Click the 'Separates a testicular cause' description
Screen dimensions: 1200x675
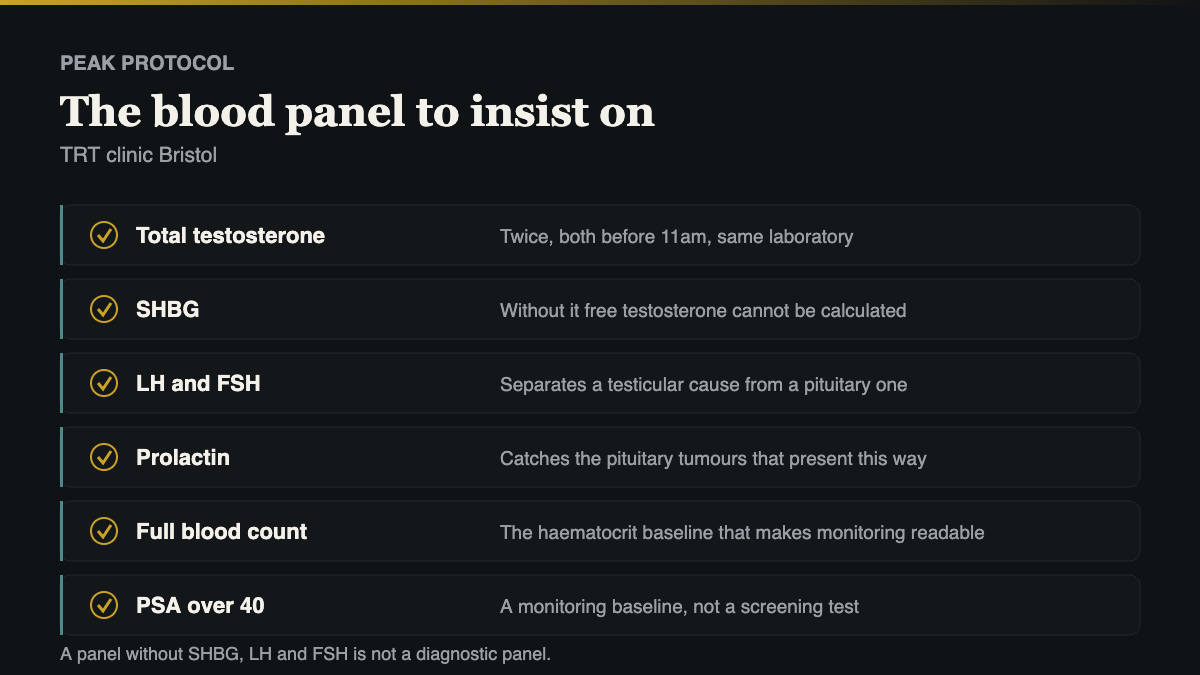[x=703, y=385]
